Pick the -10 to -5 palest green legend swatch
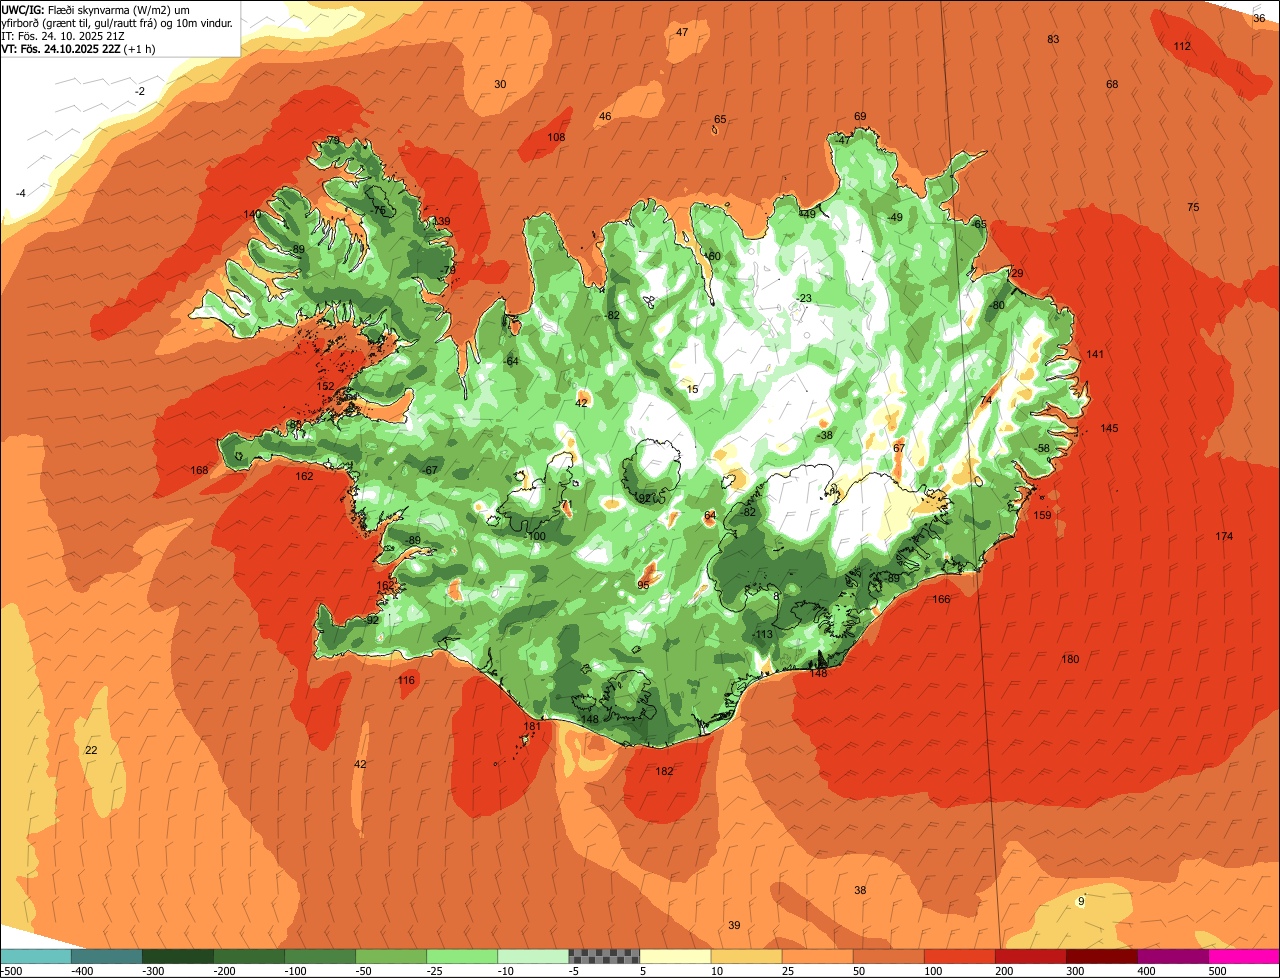The height and width of the screenshot is (978, 1280). (x=532, y=956)
